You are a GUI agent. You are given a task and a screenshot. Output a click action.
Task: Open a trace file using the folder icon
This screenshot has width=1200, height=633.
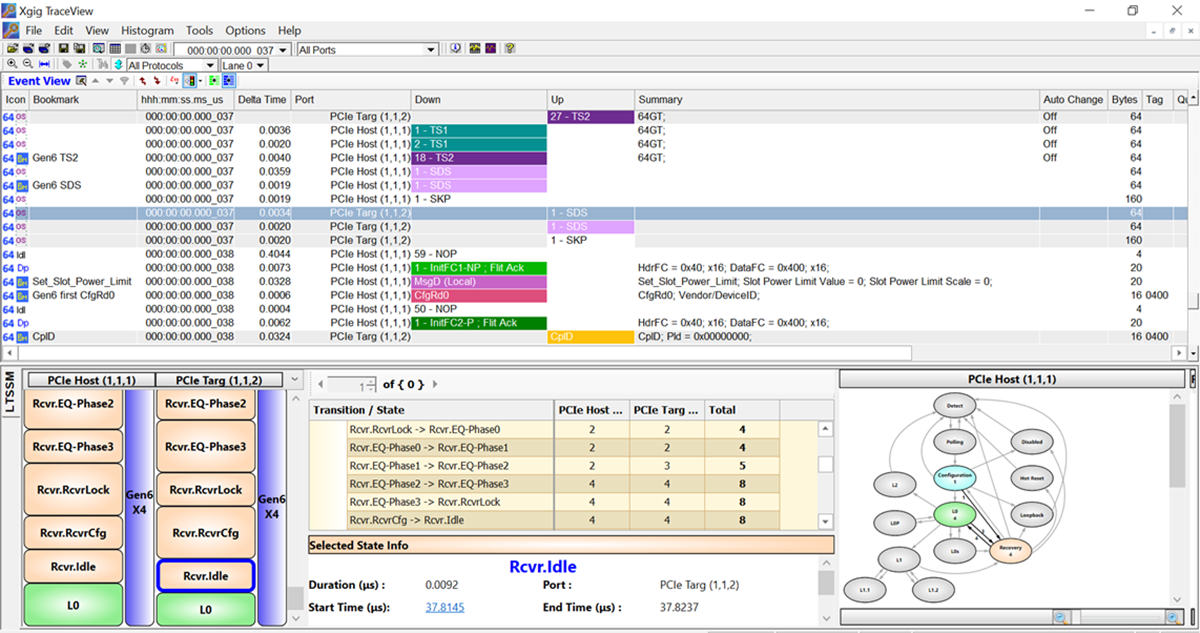[11, 47]
